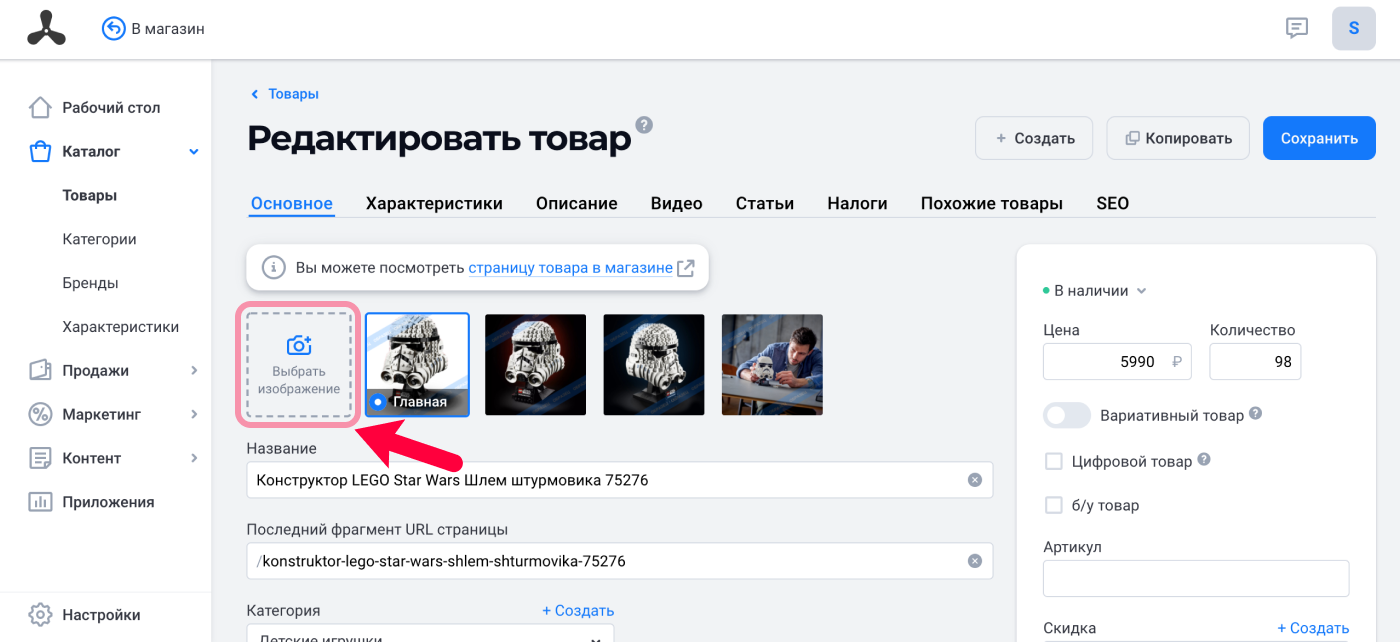Click the Приложения chart icon

(x=40, y=502)
